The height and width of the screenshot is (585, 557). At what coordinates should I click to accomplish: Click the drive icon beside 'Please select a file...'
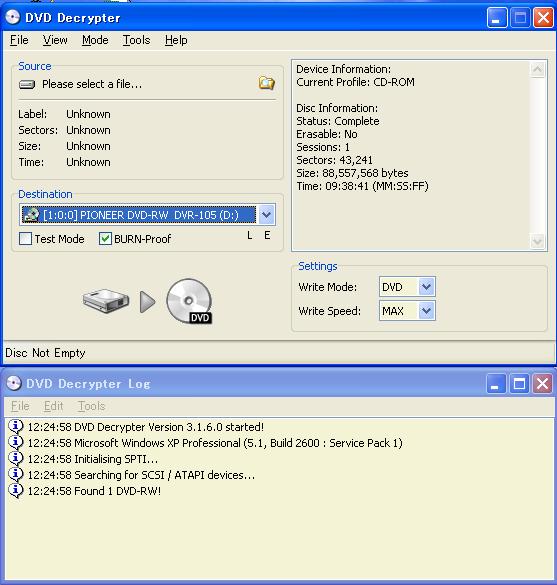point(27,85)
